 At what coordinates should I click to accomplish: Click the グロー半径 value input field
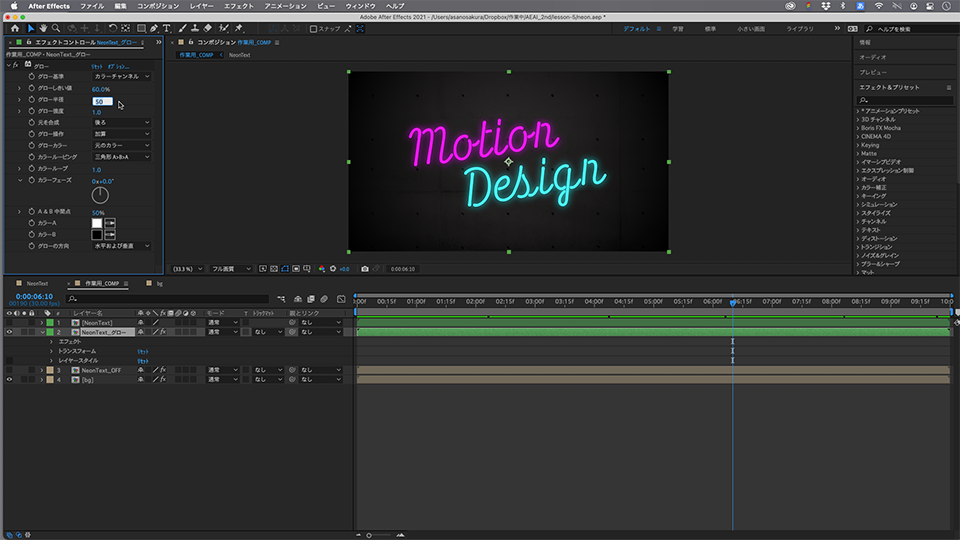[102, 101]
